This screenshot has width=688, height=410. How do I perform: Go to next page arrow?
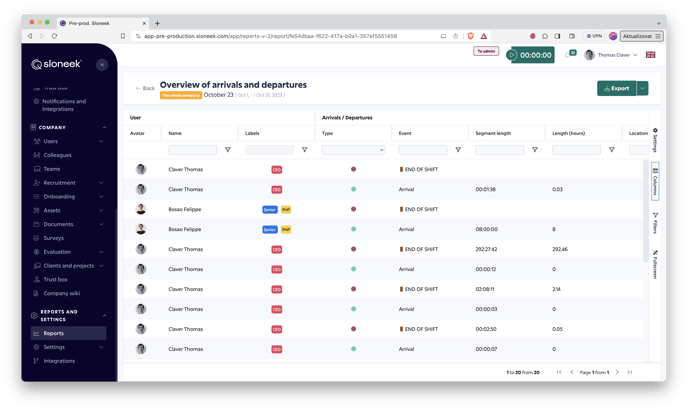tap(617, 372)
